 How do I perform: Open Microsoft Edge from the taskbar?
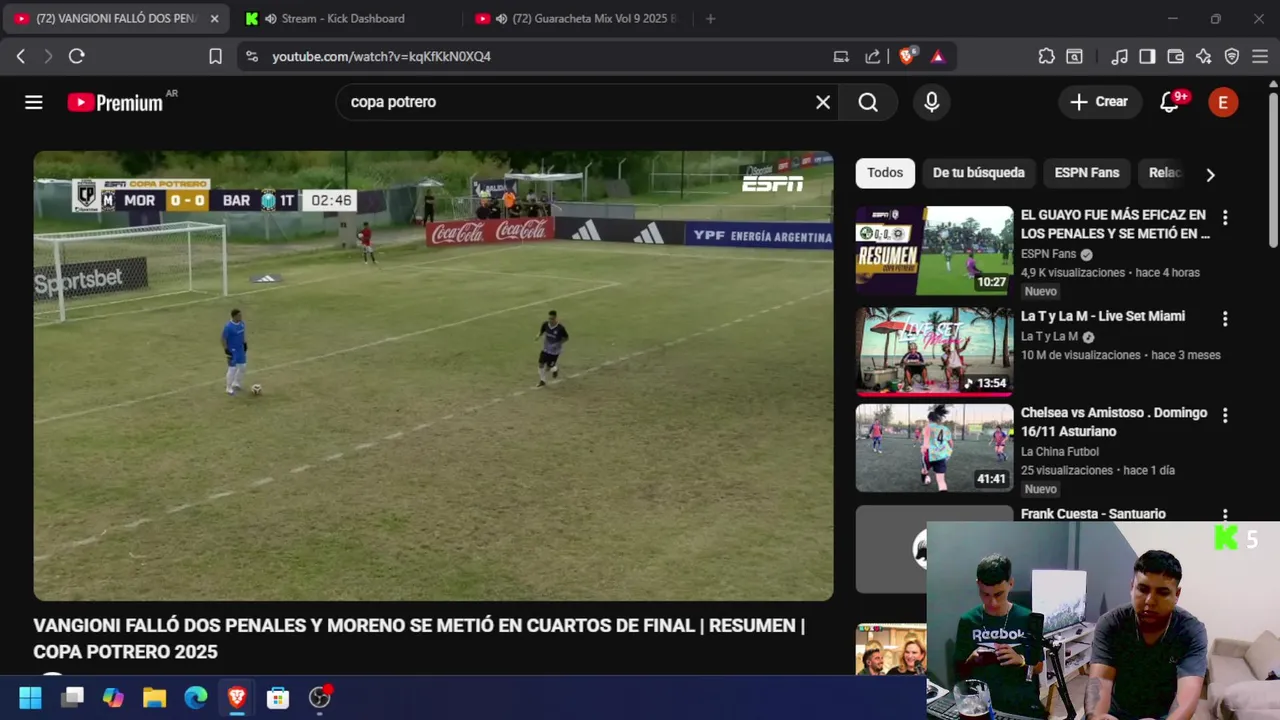pyautogui.click(x=196, y=697)
